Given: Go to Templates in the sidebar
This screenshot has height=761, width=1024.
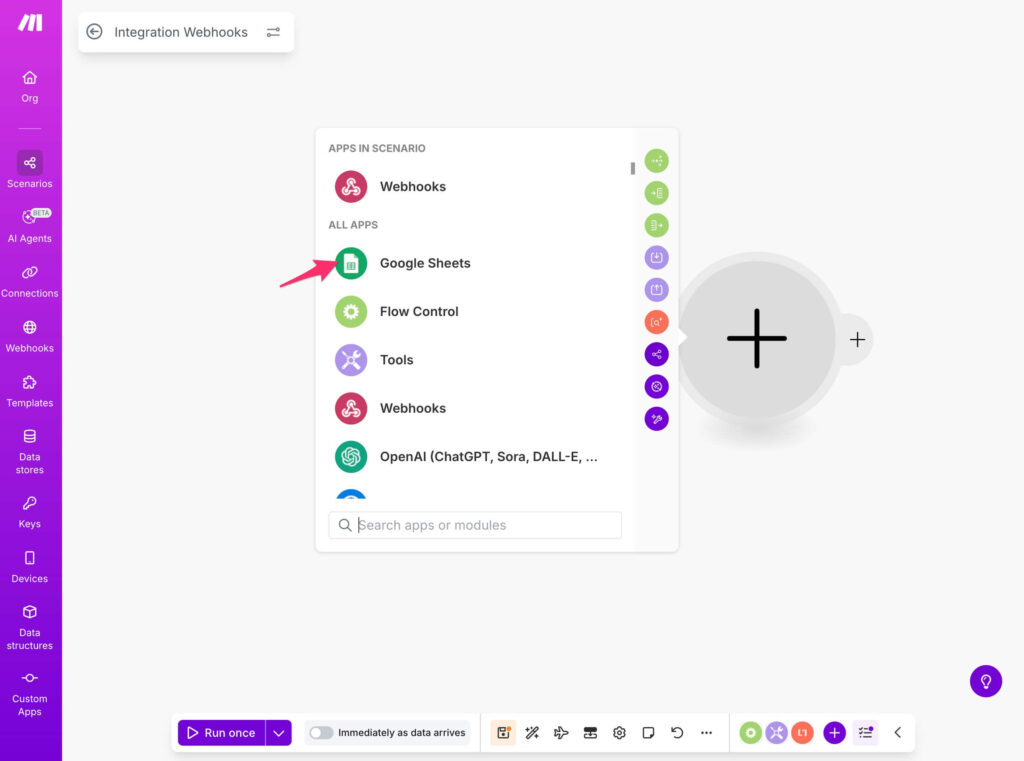Looking at the screenshot, I should point(30,390).
